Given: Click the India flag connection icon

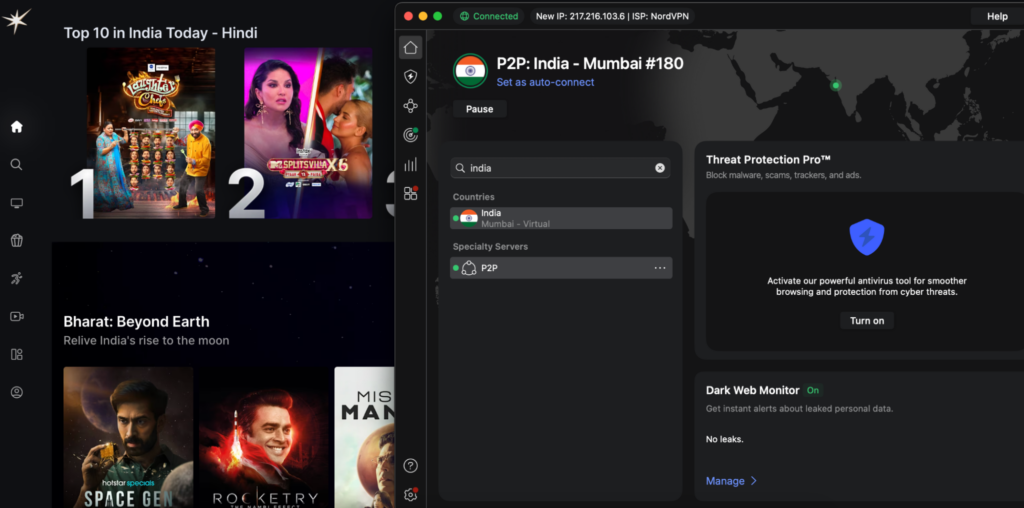Looking at the screenshot, I should pos(470,71).
